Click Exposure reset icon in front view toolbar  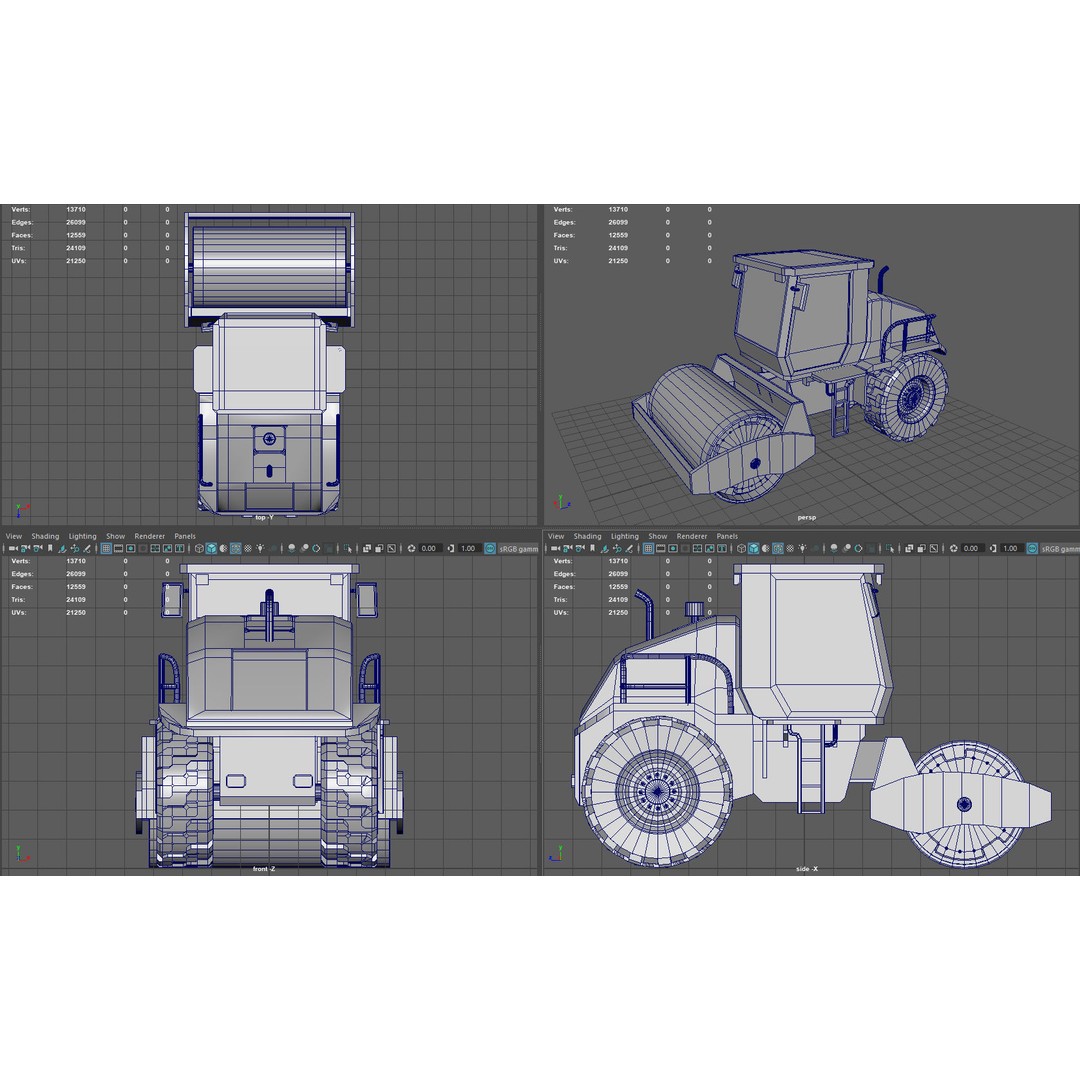tap(411, 548)
